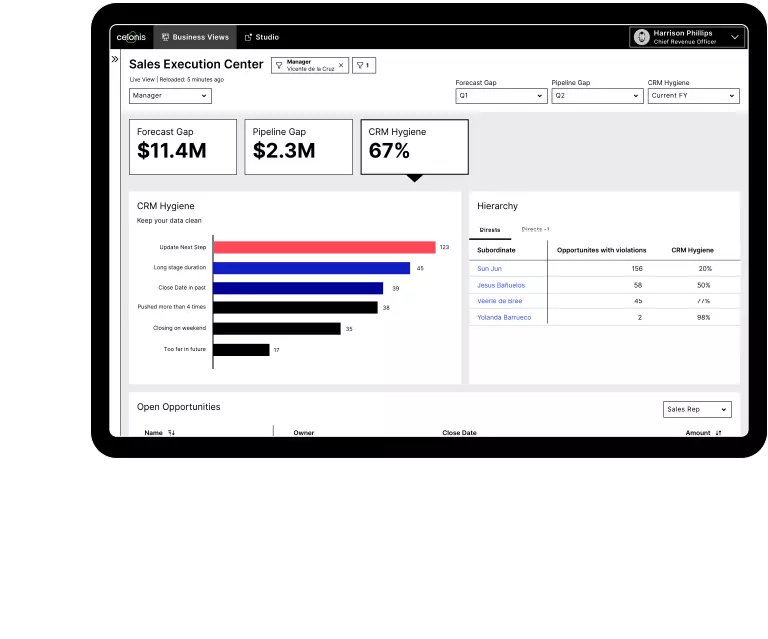Image resolution: width=768 pixels, height=639 pixels.
Task: Open the Forecast Gap Q1 dropdown
Action: click(x=501, y=96)
